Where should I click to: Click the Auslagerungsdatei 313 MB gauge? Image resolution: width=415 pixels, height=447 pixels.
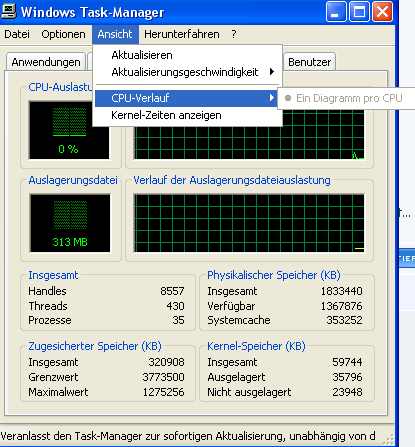(x=70, y=223)
